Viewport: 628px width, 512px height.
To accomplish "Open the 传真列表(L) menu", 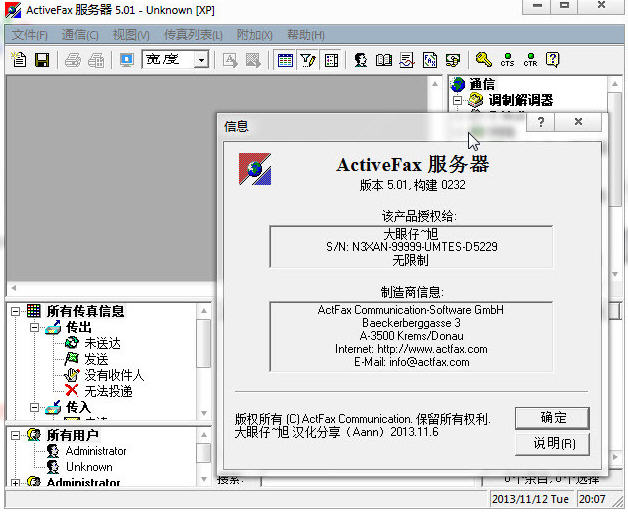I will click(193, 35).
